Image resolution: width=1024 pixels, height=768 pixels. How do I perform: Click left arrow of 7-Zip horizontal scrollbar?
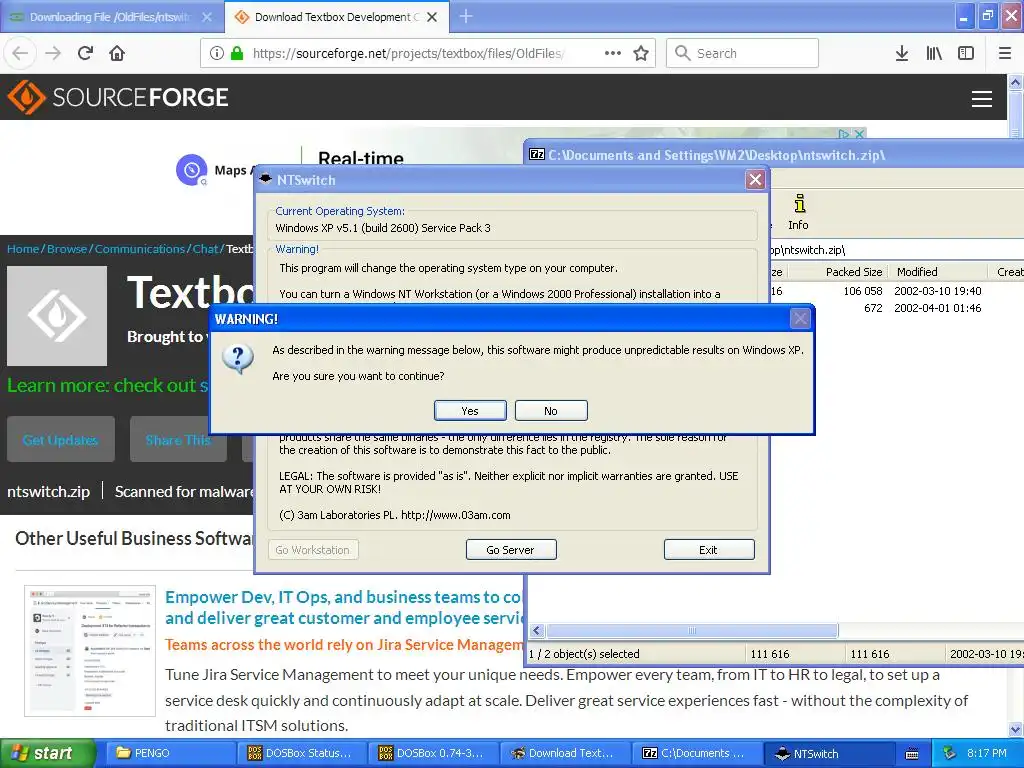tap(537, 630)
